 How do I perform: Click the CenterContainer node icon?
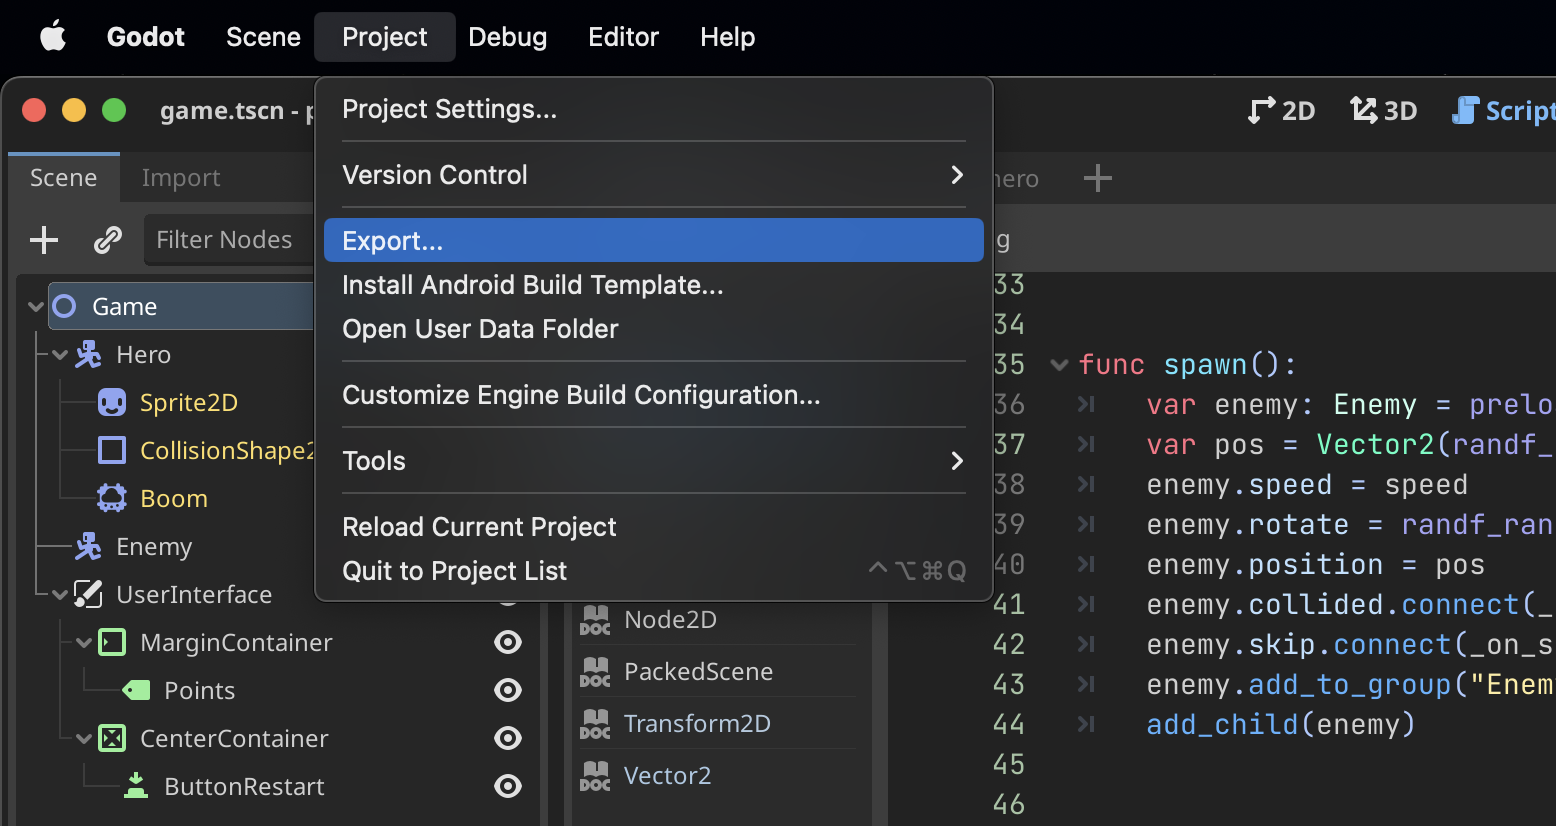tap(112, 738)
